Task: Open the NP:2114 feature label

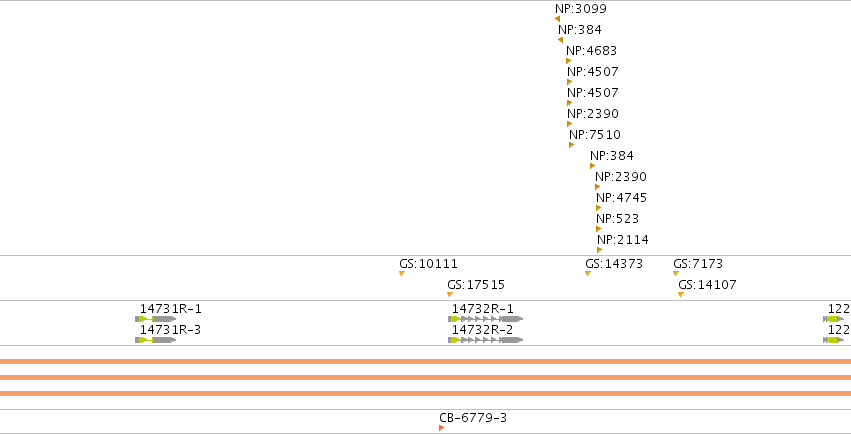Action: point(623,240)
